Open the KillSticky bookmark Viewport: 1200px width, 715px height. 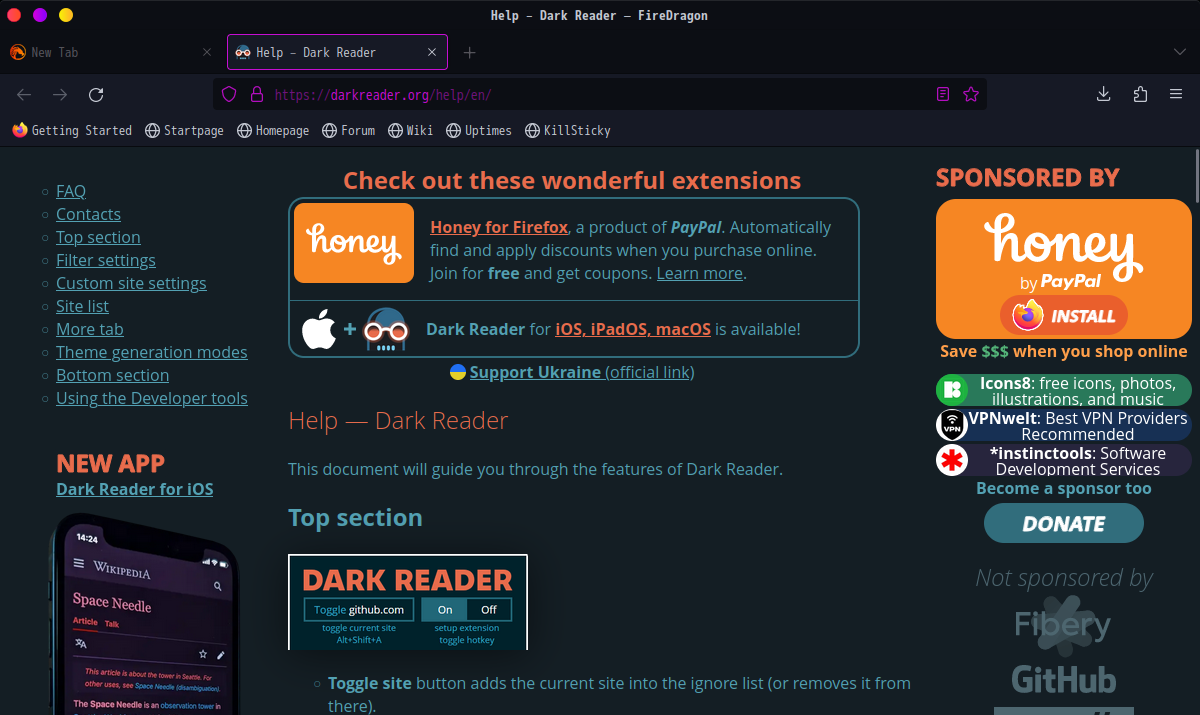[x=567, y=130]
